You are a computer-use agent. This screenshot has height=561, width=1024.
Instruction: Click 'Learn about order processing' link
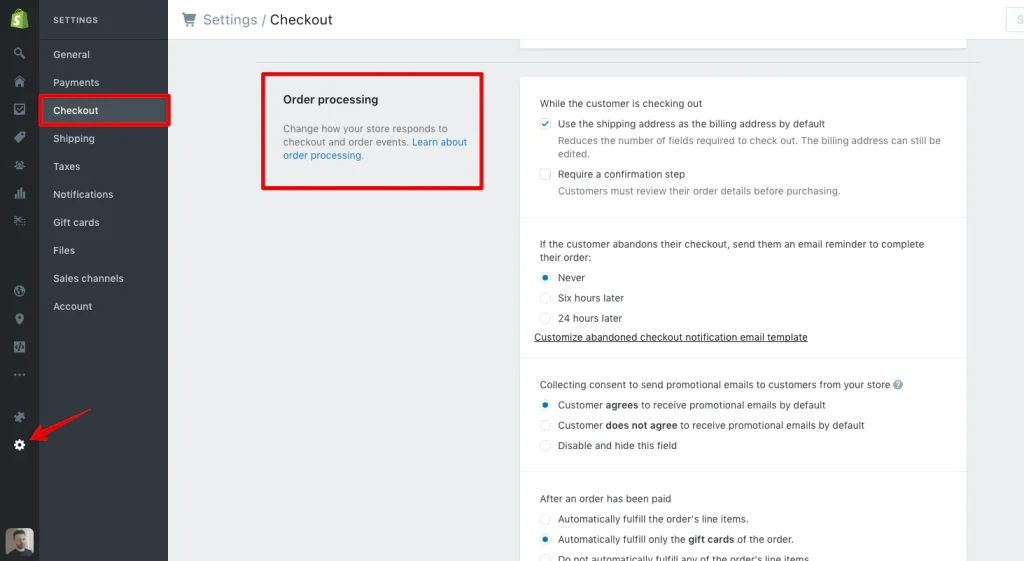click(439, 143)
